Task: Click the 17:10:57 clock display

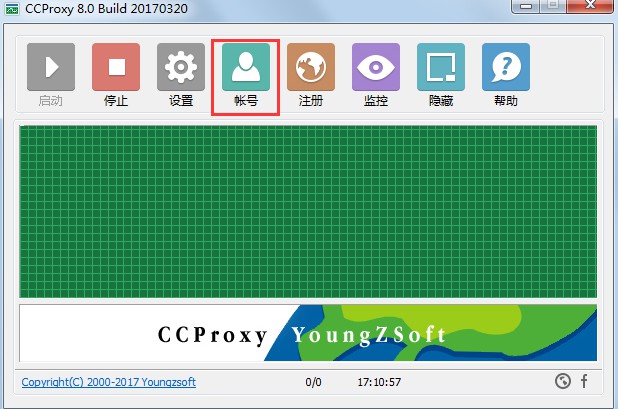Action: click(x=379, y=382)
